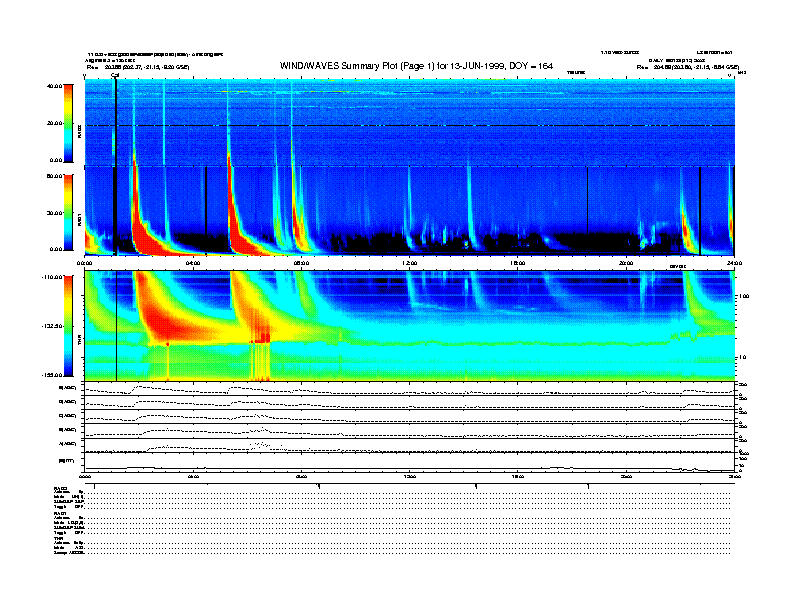Click the -132.50 label on TNR scale
Screen dimensions: 792x612
coord(52,326)
